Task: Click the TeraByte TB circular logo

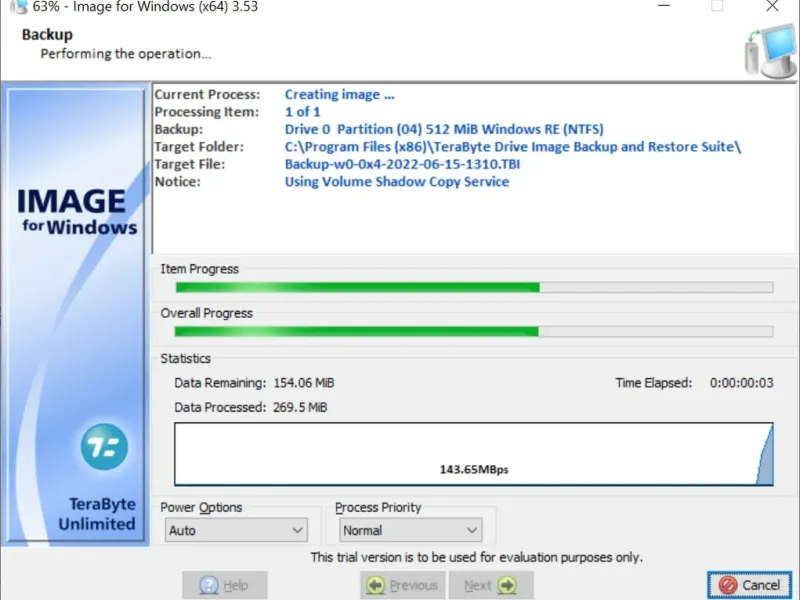Action: coord(104,446)
